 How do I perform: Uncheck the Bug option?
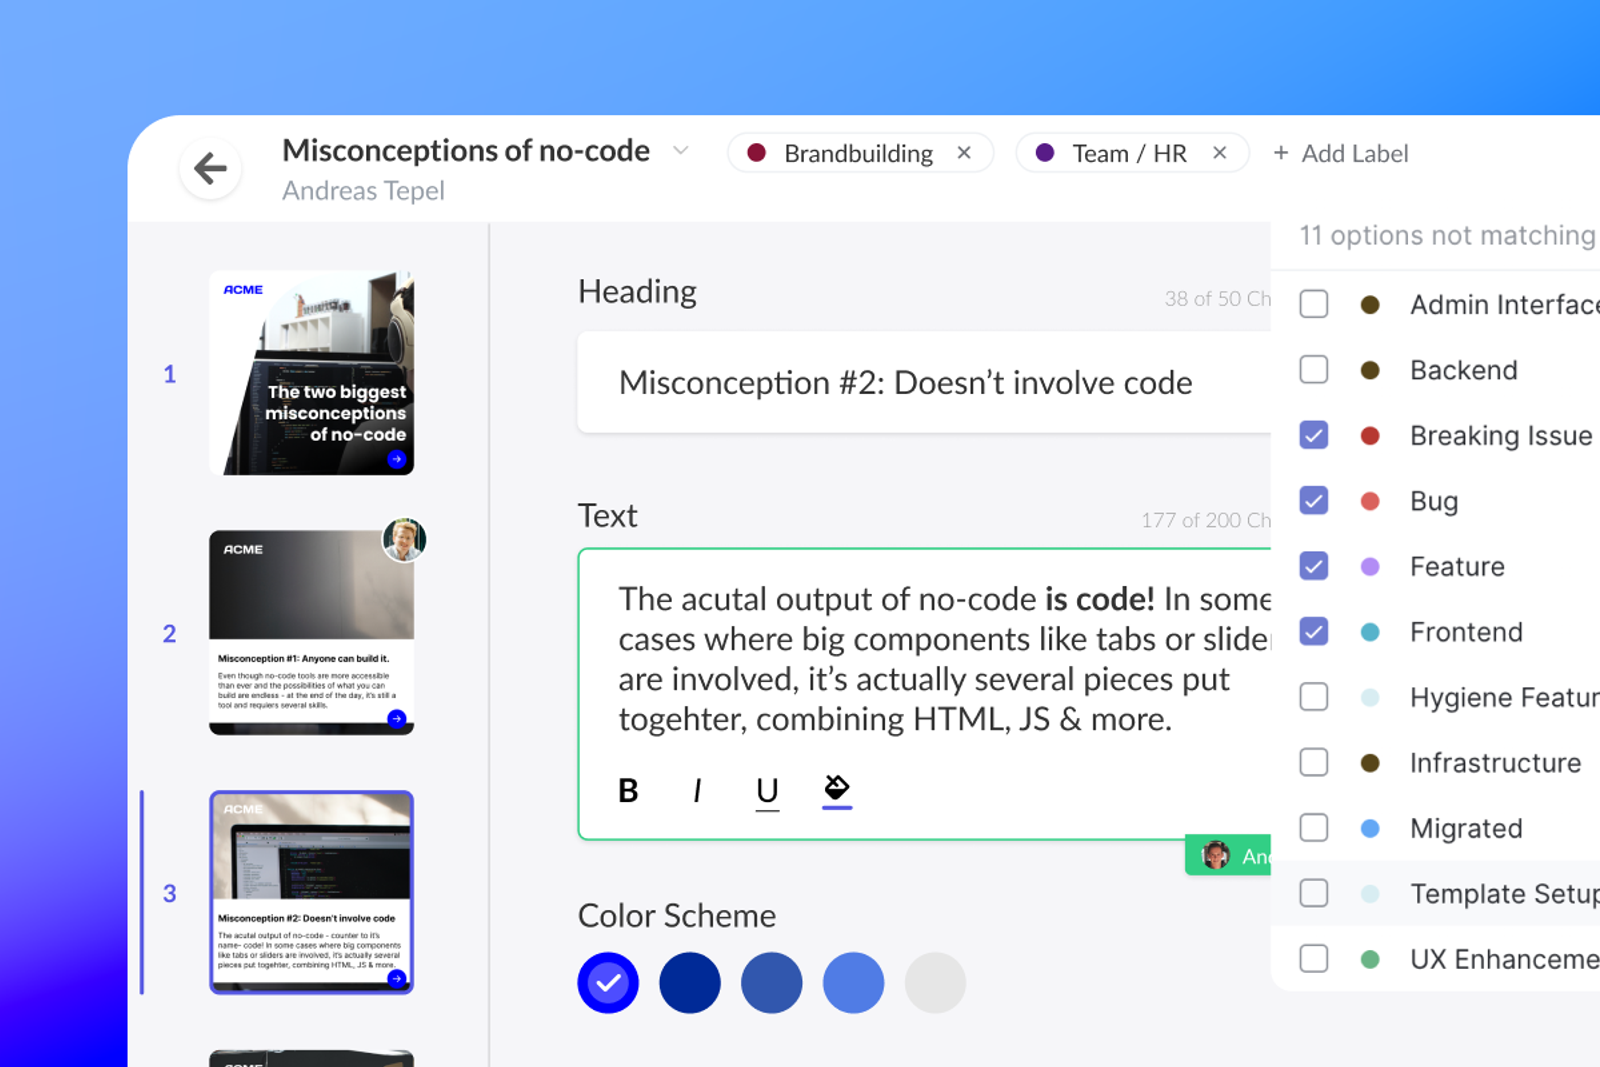coord(1314,501)
